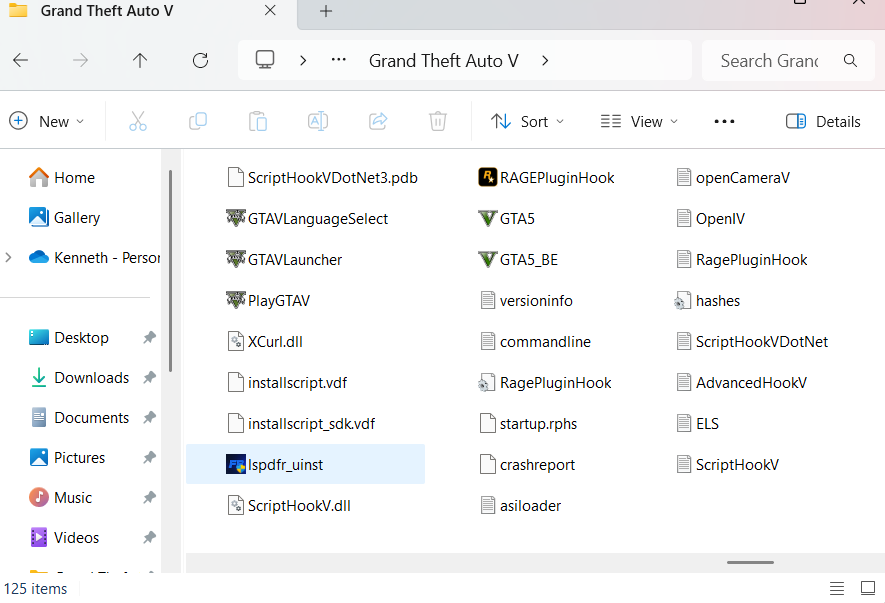
Task: Select the GTAVLanguageSelect file
Action: tap(307, 219)
